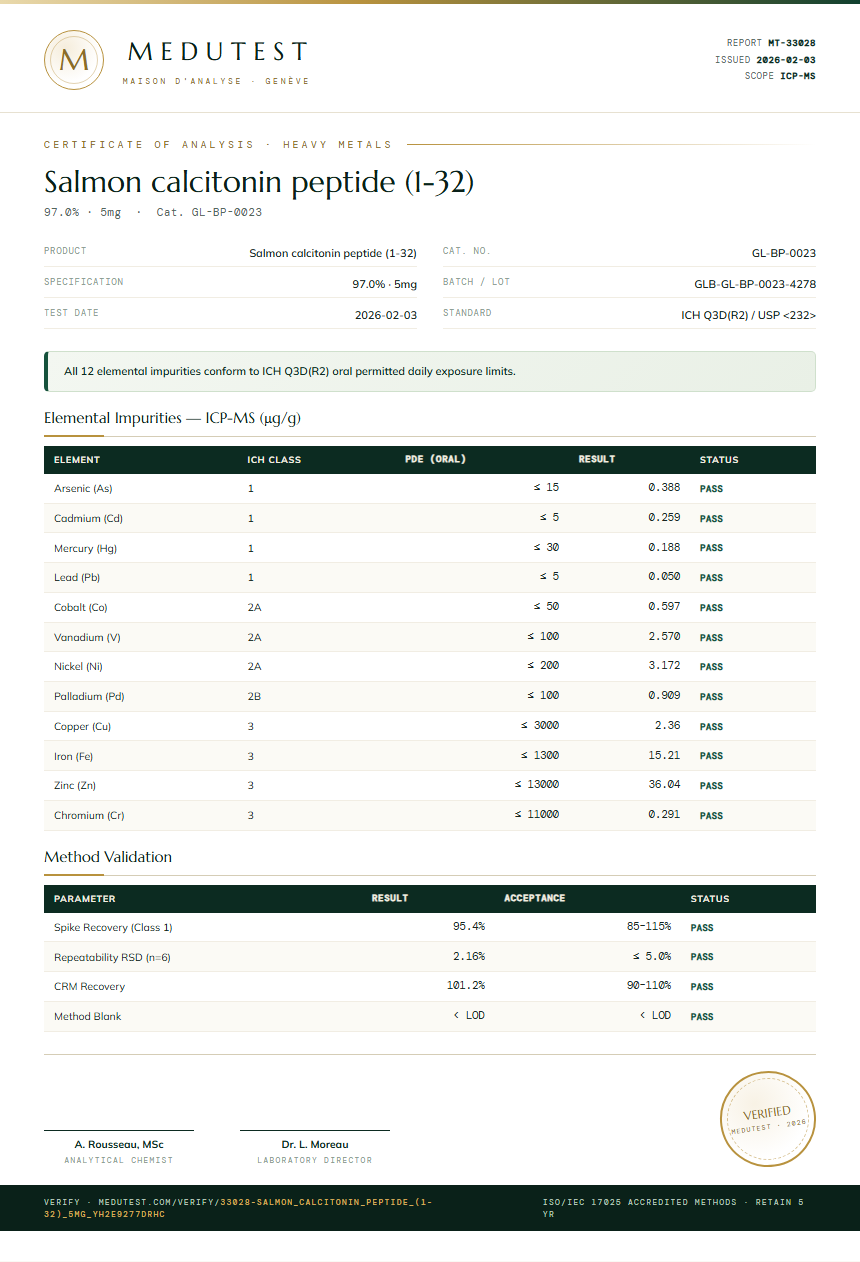
Task: Select Palladium (Pd) row label
Action: (89, 697)
